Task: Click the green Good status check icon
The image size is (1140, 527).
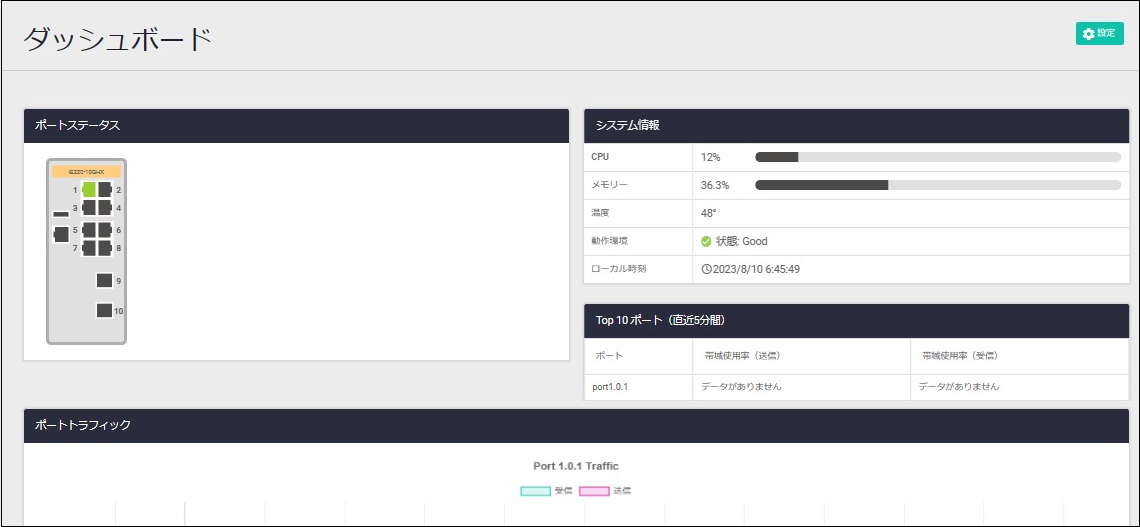Action: 706,241
